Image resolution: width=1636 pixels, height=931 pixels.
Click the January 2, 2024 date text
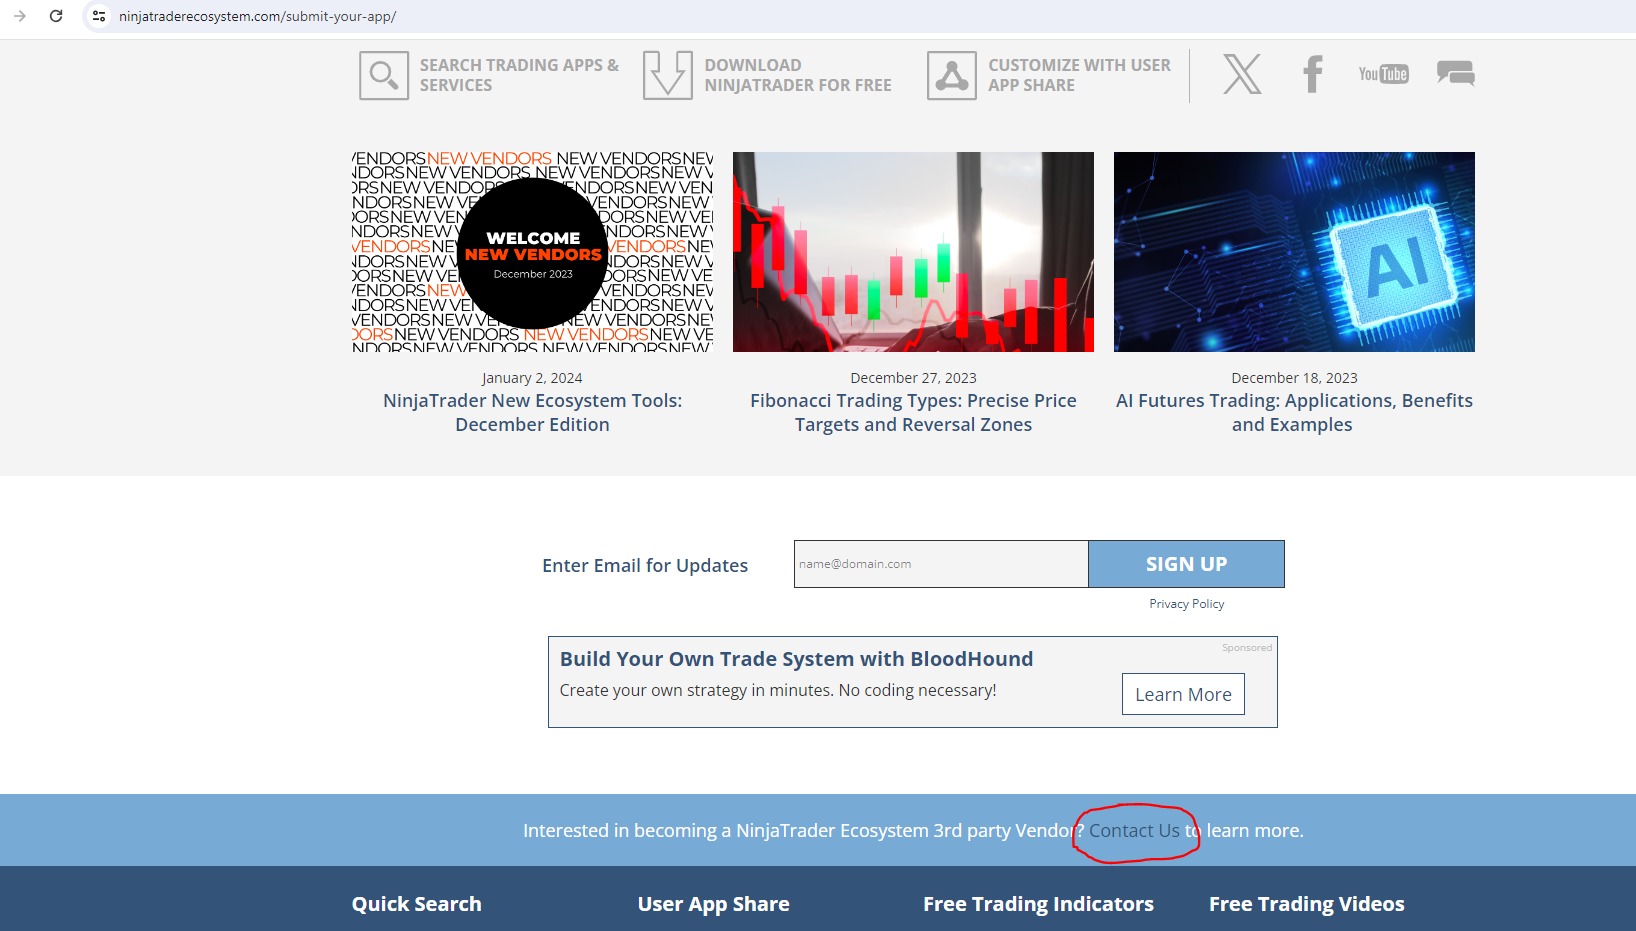pos(532,378)
